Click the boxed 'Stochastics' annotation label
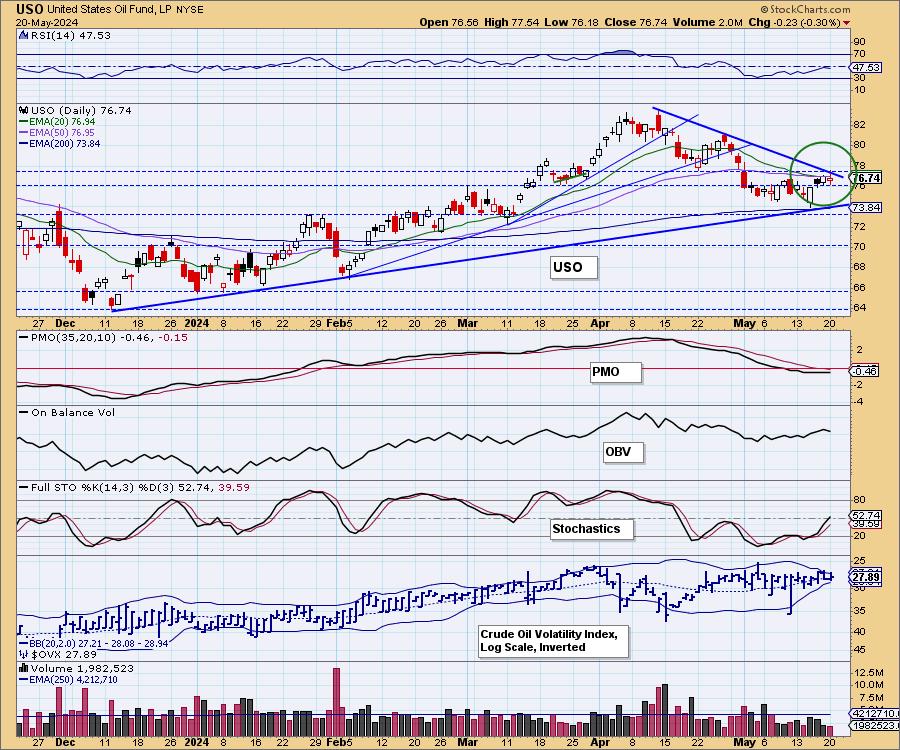 point(592,529)
